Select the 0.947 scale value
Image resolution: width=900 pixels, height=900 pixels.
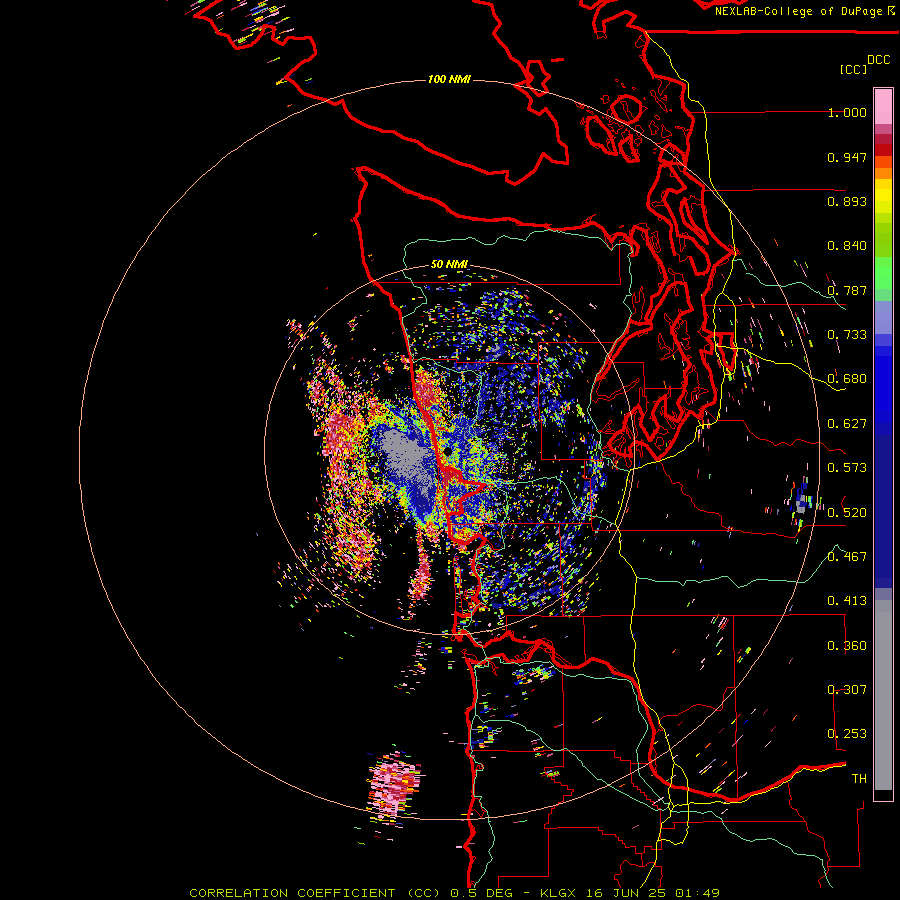tap(847, 157)
